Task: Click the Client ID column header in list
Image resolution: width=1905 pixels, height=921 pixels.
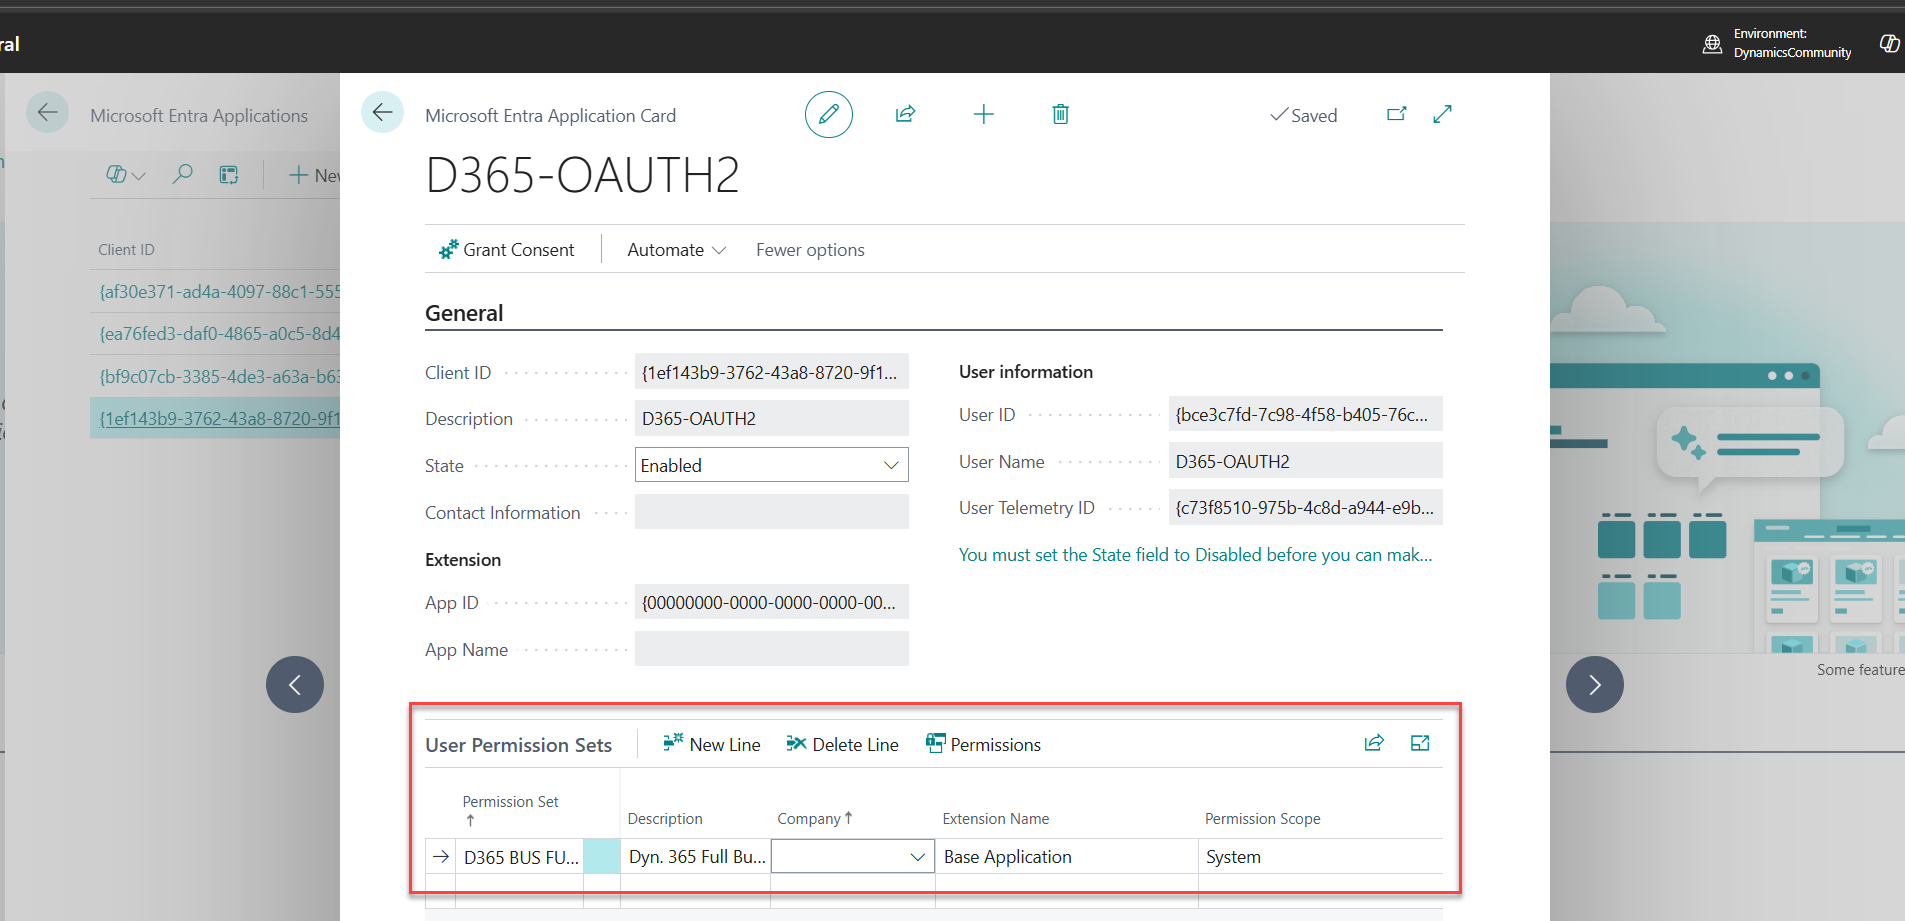Action: tap(126, 250)
